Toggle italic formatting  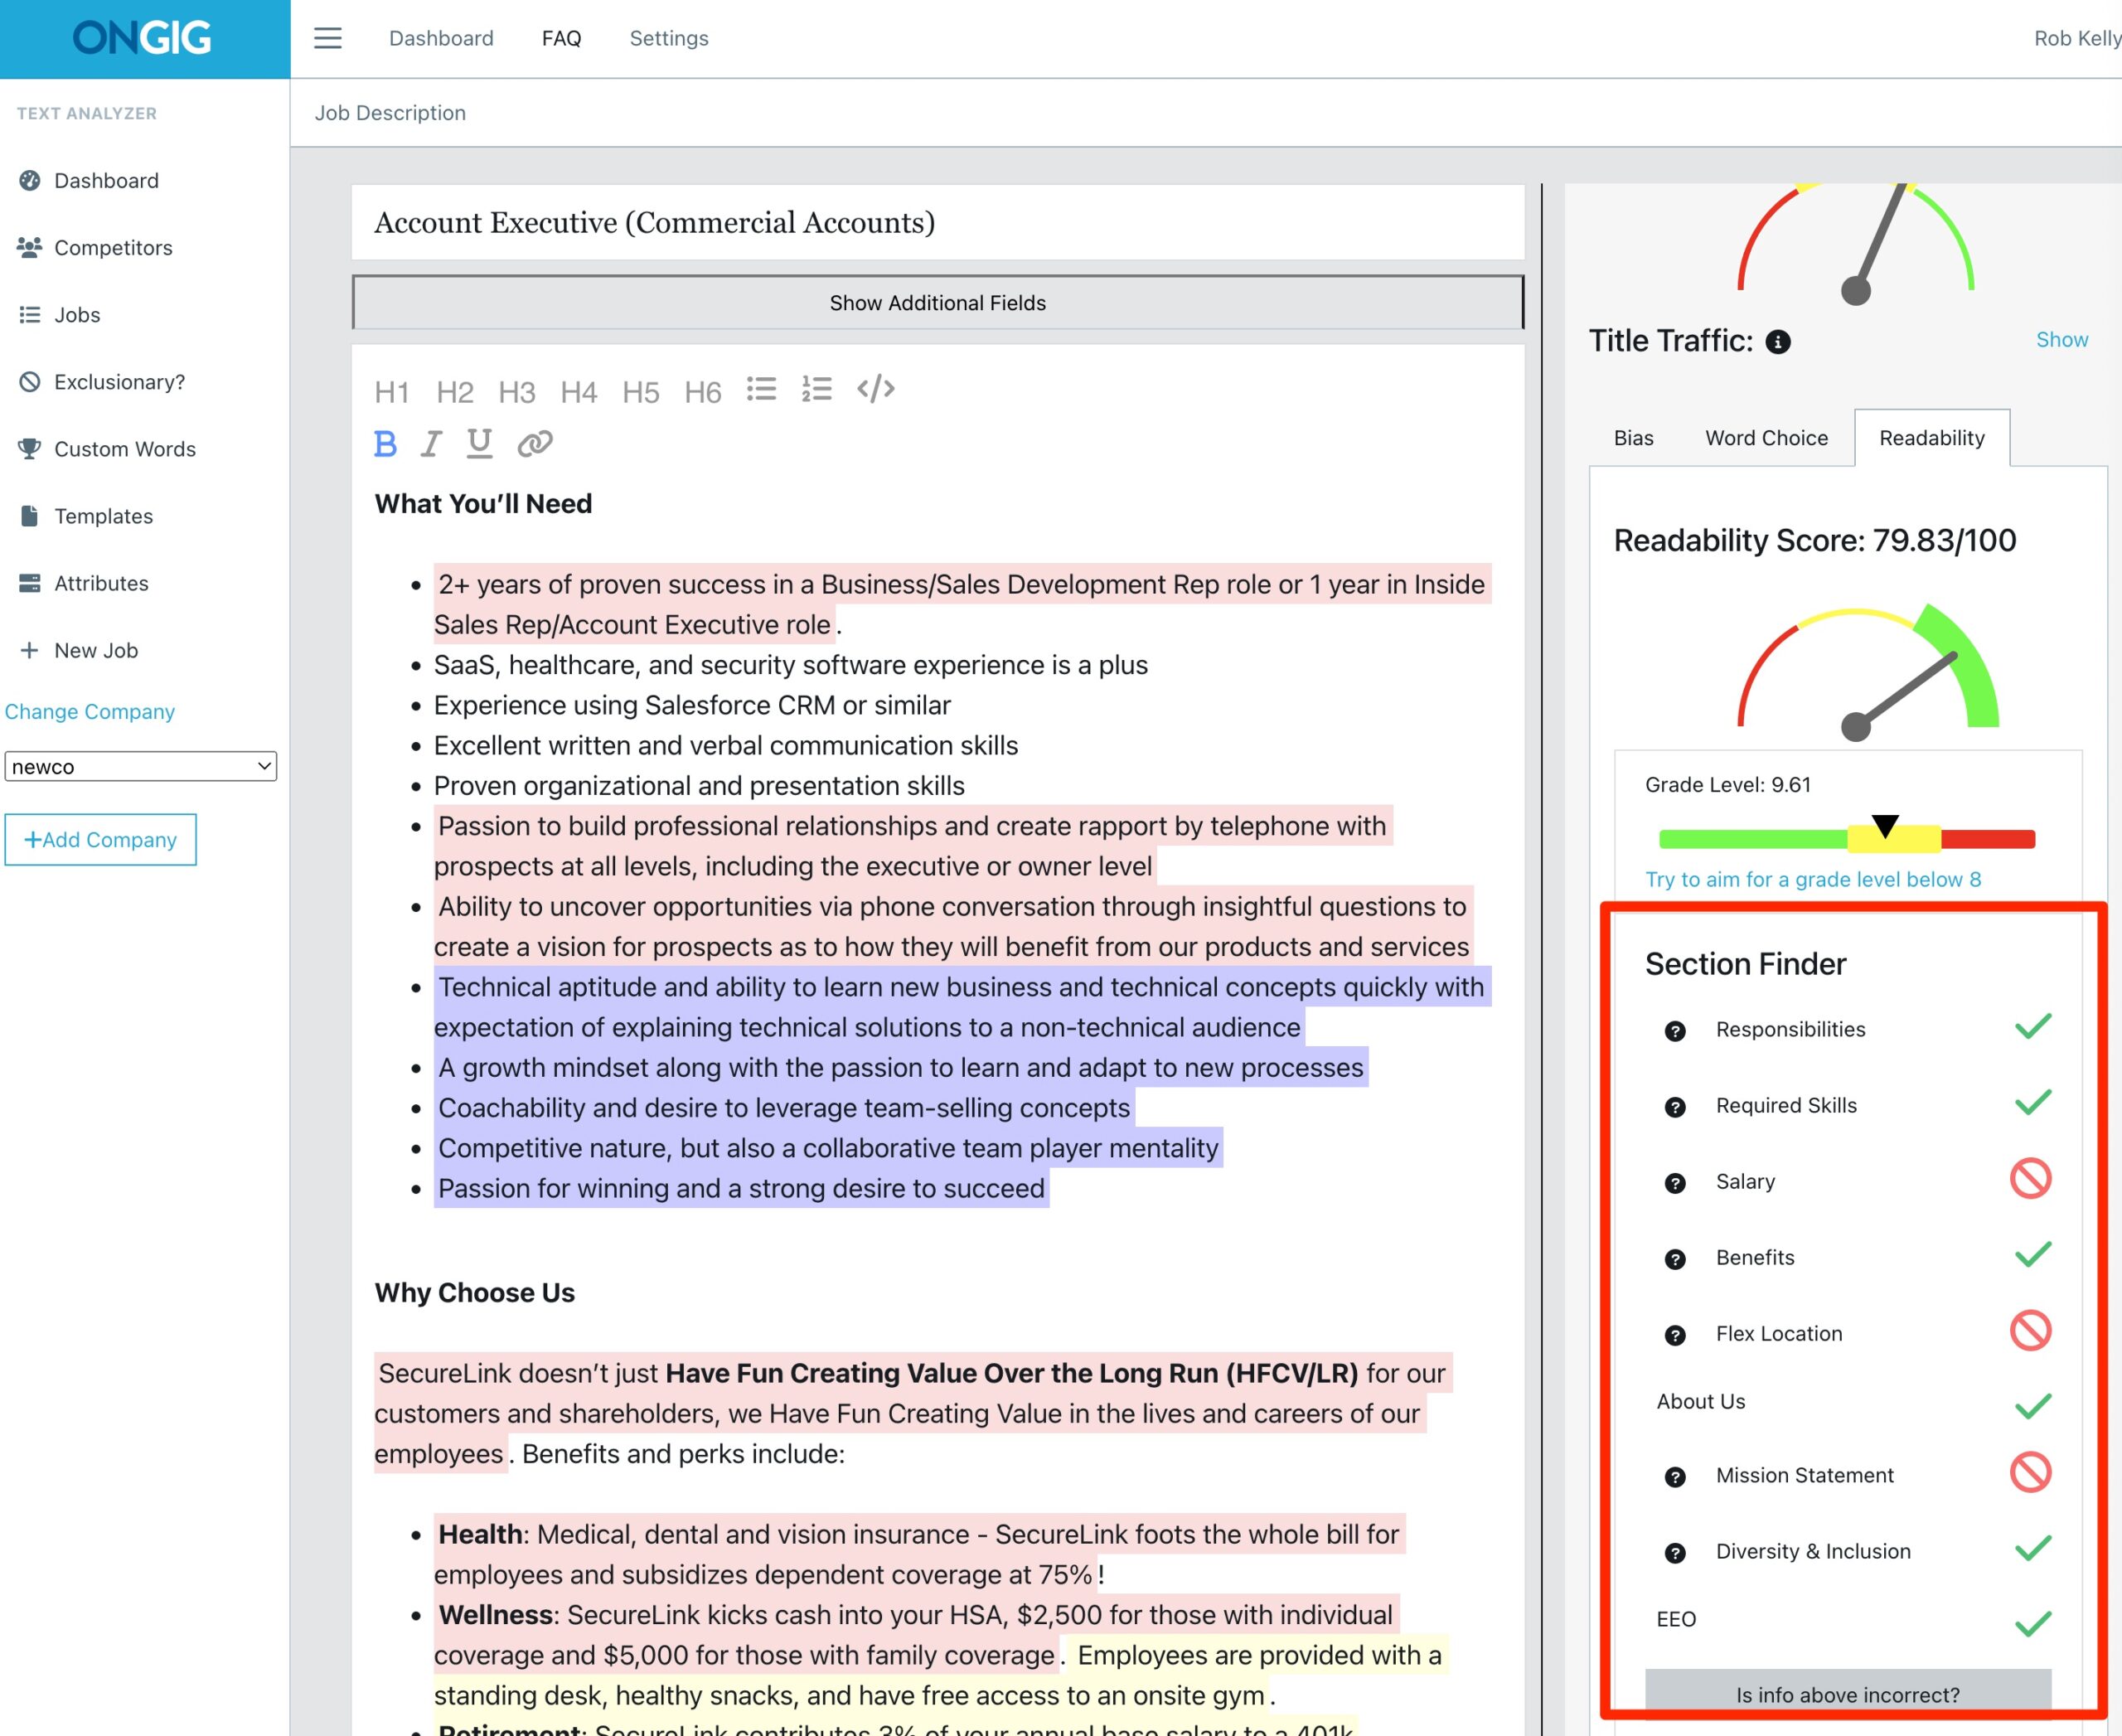coord(431,443)
